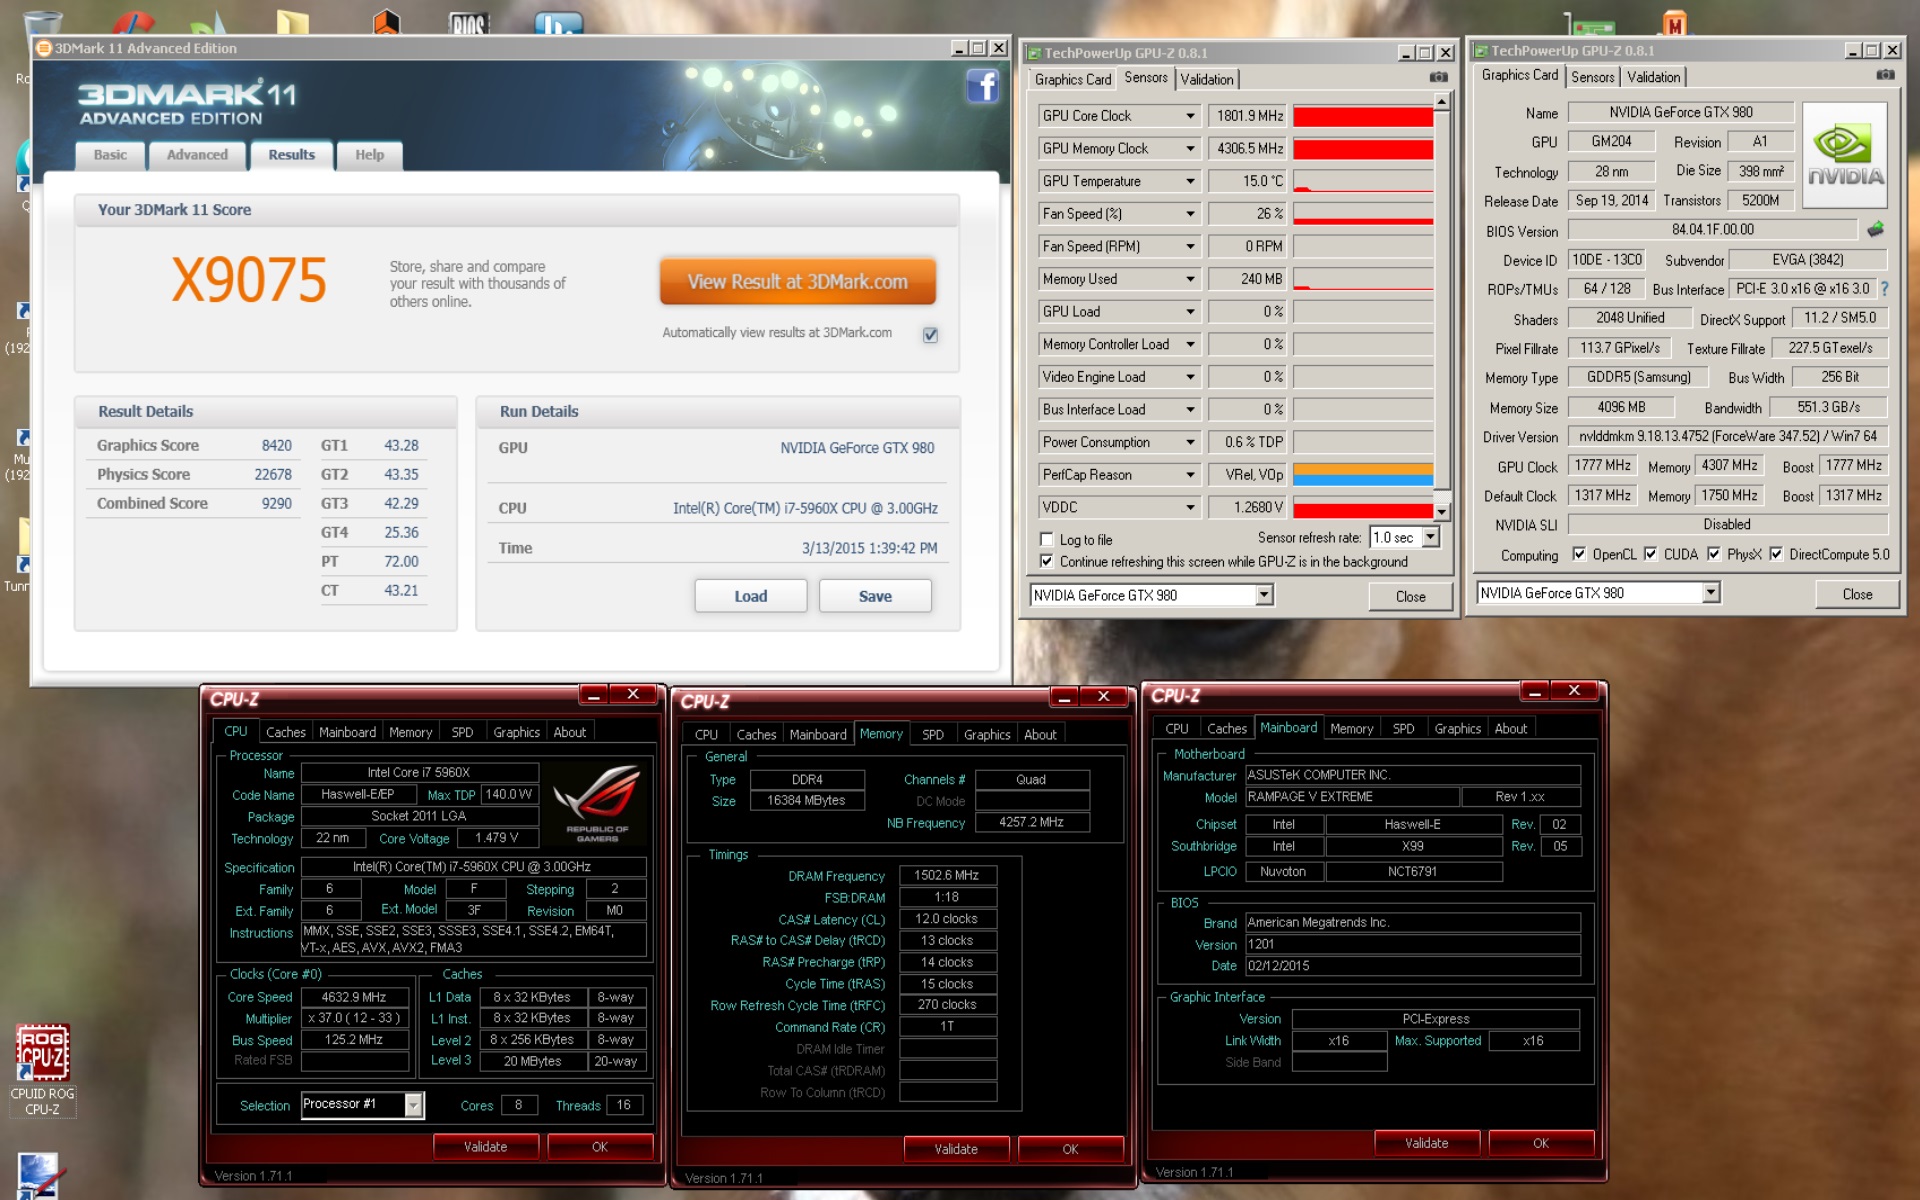Click the CPU-Z Core Speed value field
This screenshot has width=1920, height=1200.
click(354, 997)
